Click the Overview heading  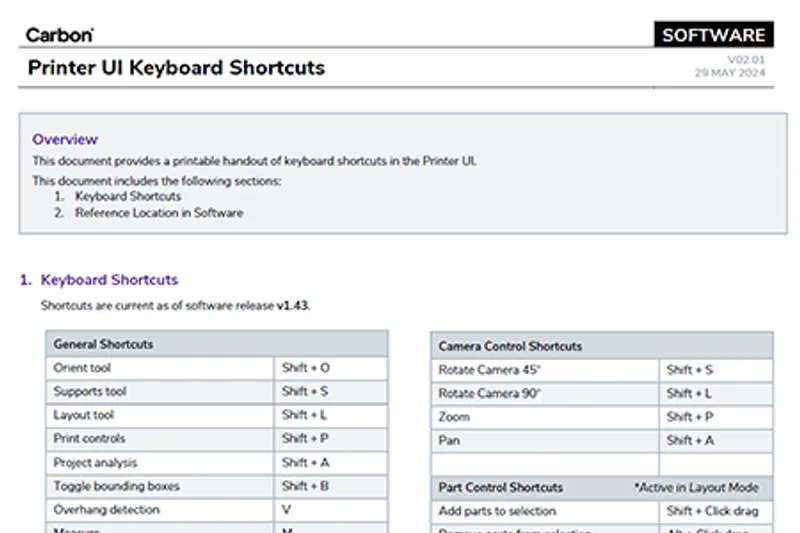(65, 139)
